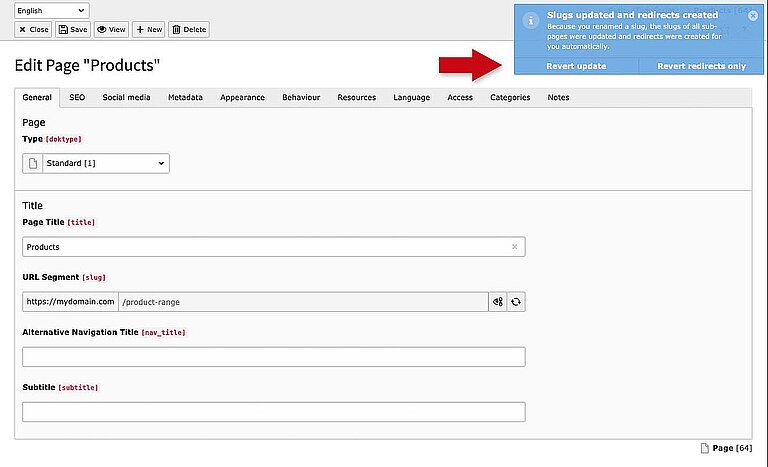Clear the Page Title field with the X icon
This screenshot has width=768, height=467.
pyautogui.click(x=514, y=246)
